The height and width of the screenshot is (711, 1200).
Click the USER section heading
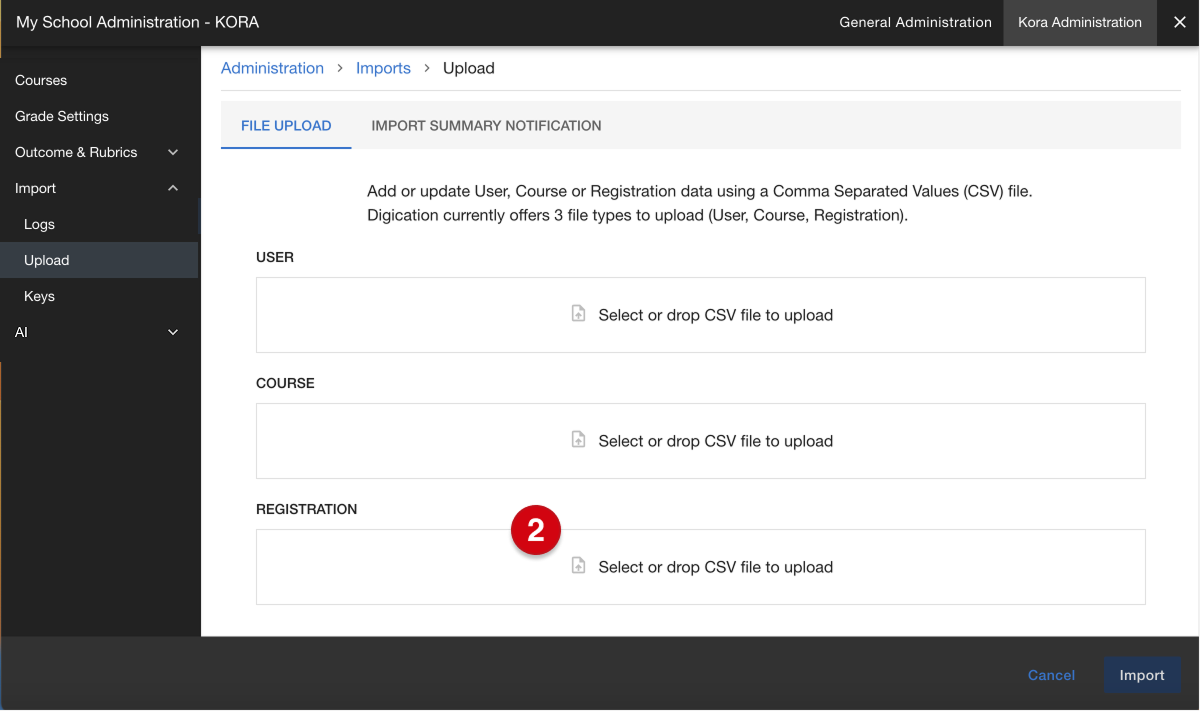275,257
